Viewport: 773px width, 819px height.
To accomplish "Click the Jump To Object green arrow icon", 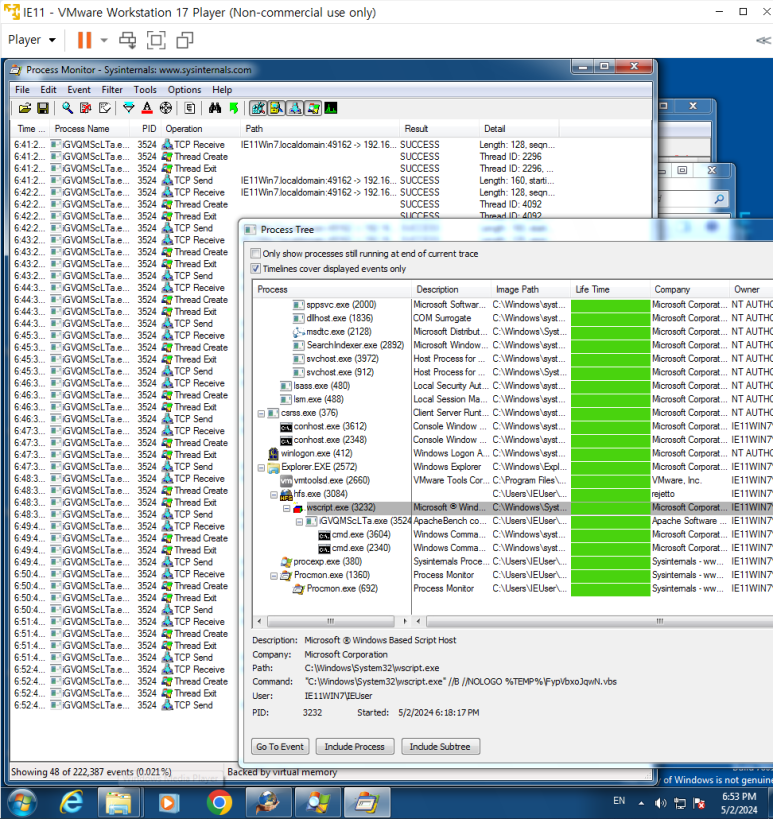I will point(233,108).
